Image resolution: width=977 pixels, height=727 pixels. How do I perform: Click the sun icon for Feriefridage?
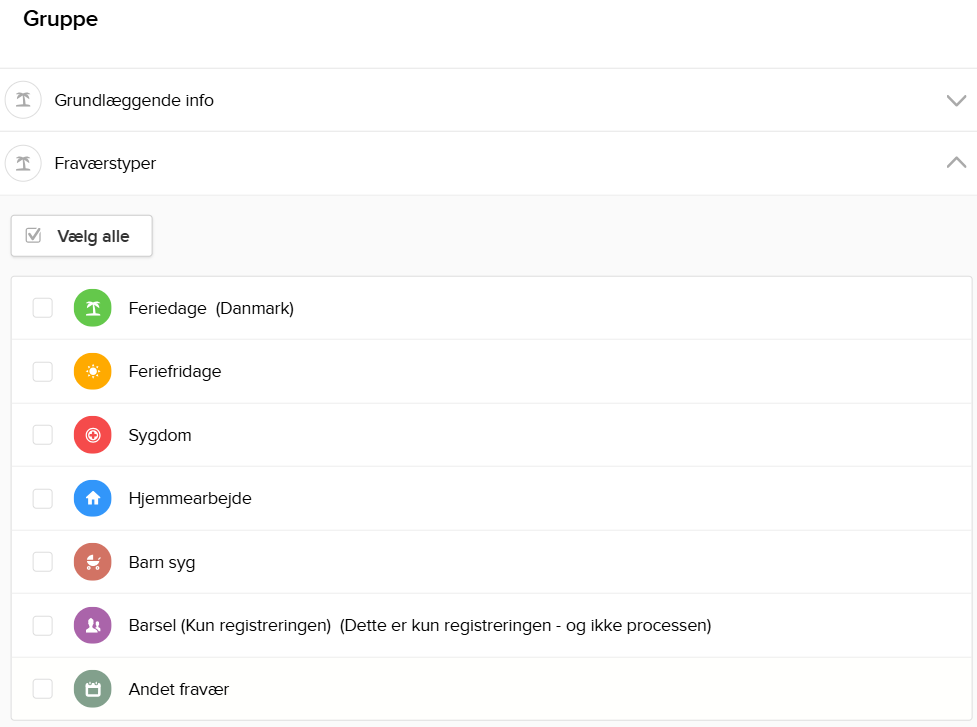92,371
